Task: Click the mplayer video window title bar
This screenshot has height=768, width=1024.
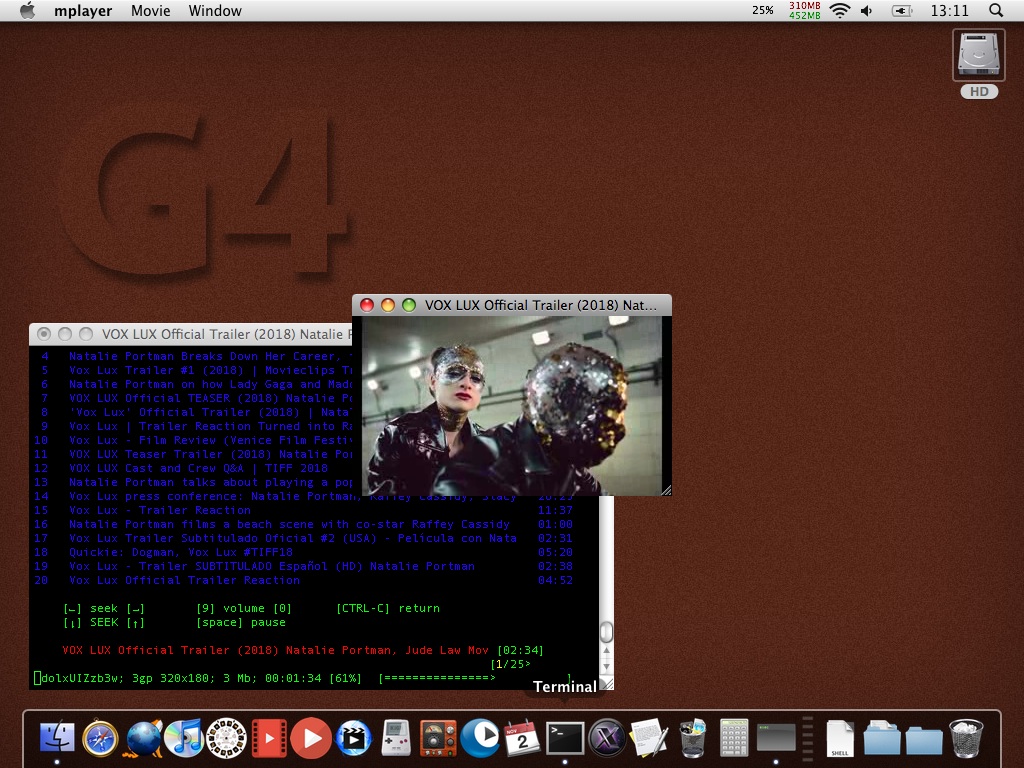Action: pos(512,305)
